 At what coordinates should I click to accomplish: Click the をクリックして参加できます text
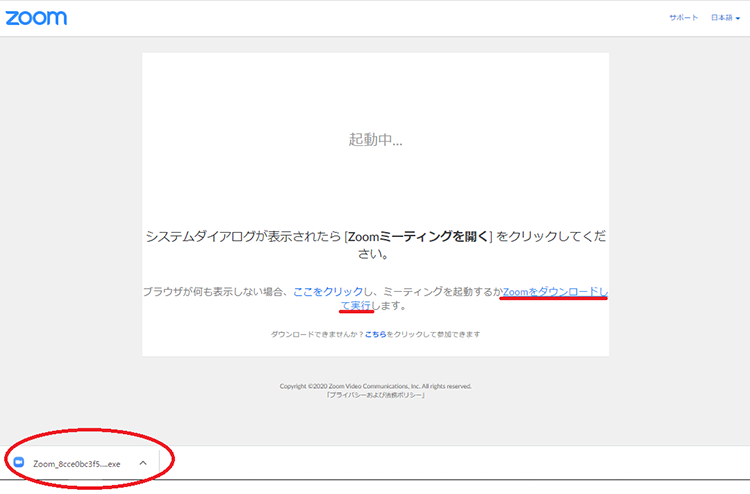[x=433, y=334]
